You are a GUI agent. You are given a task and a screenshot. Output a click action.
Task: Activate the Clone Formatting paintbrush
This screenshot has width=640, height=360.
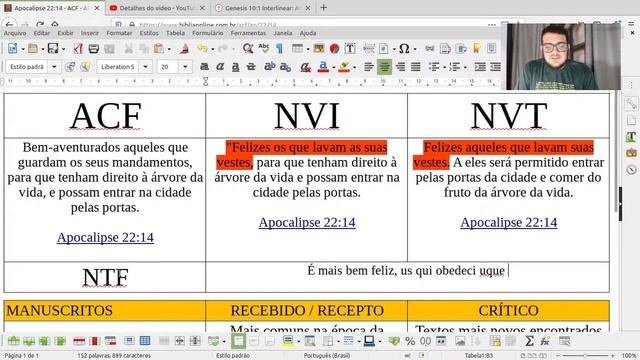click(184, 48)
